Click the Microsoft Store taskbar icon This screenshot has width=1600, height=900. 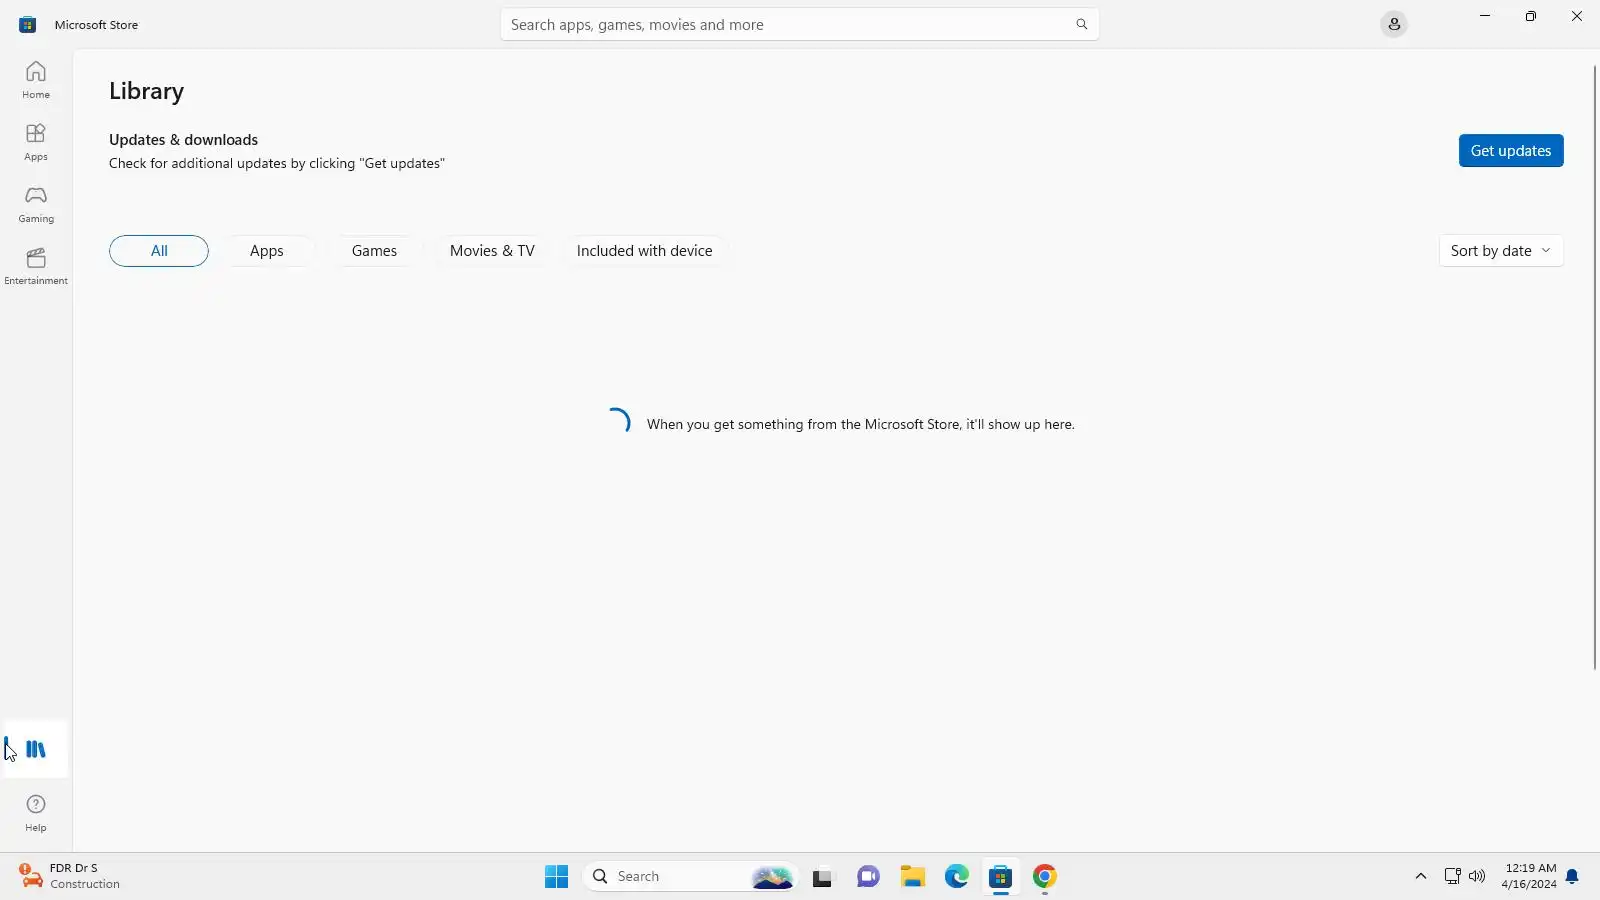pyautogui.click(x=1001, y=877)
